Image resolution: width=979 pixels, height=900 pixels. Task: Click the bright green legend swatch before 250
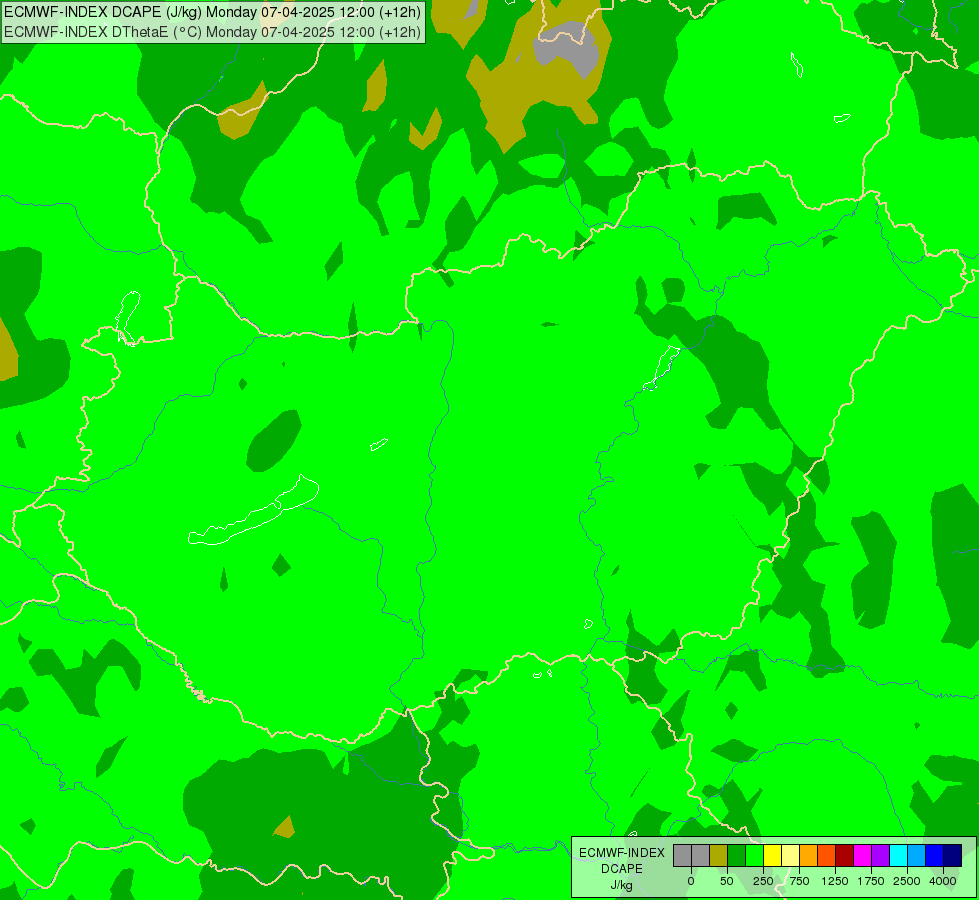coord(754,856)
